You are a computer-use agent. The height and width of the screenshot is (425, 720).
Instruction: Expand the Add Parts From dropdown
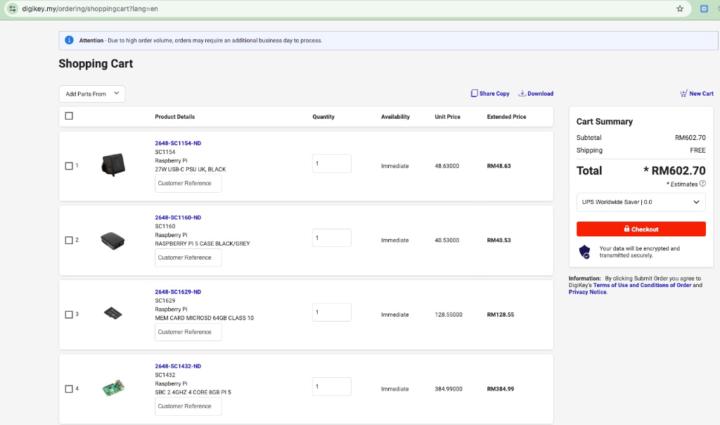click(x=91, y=93)
